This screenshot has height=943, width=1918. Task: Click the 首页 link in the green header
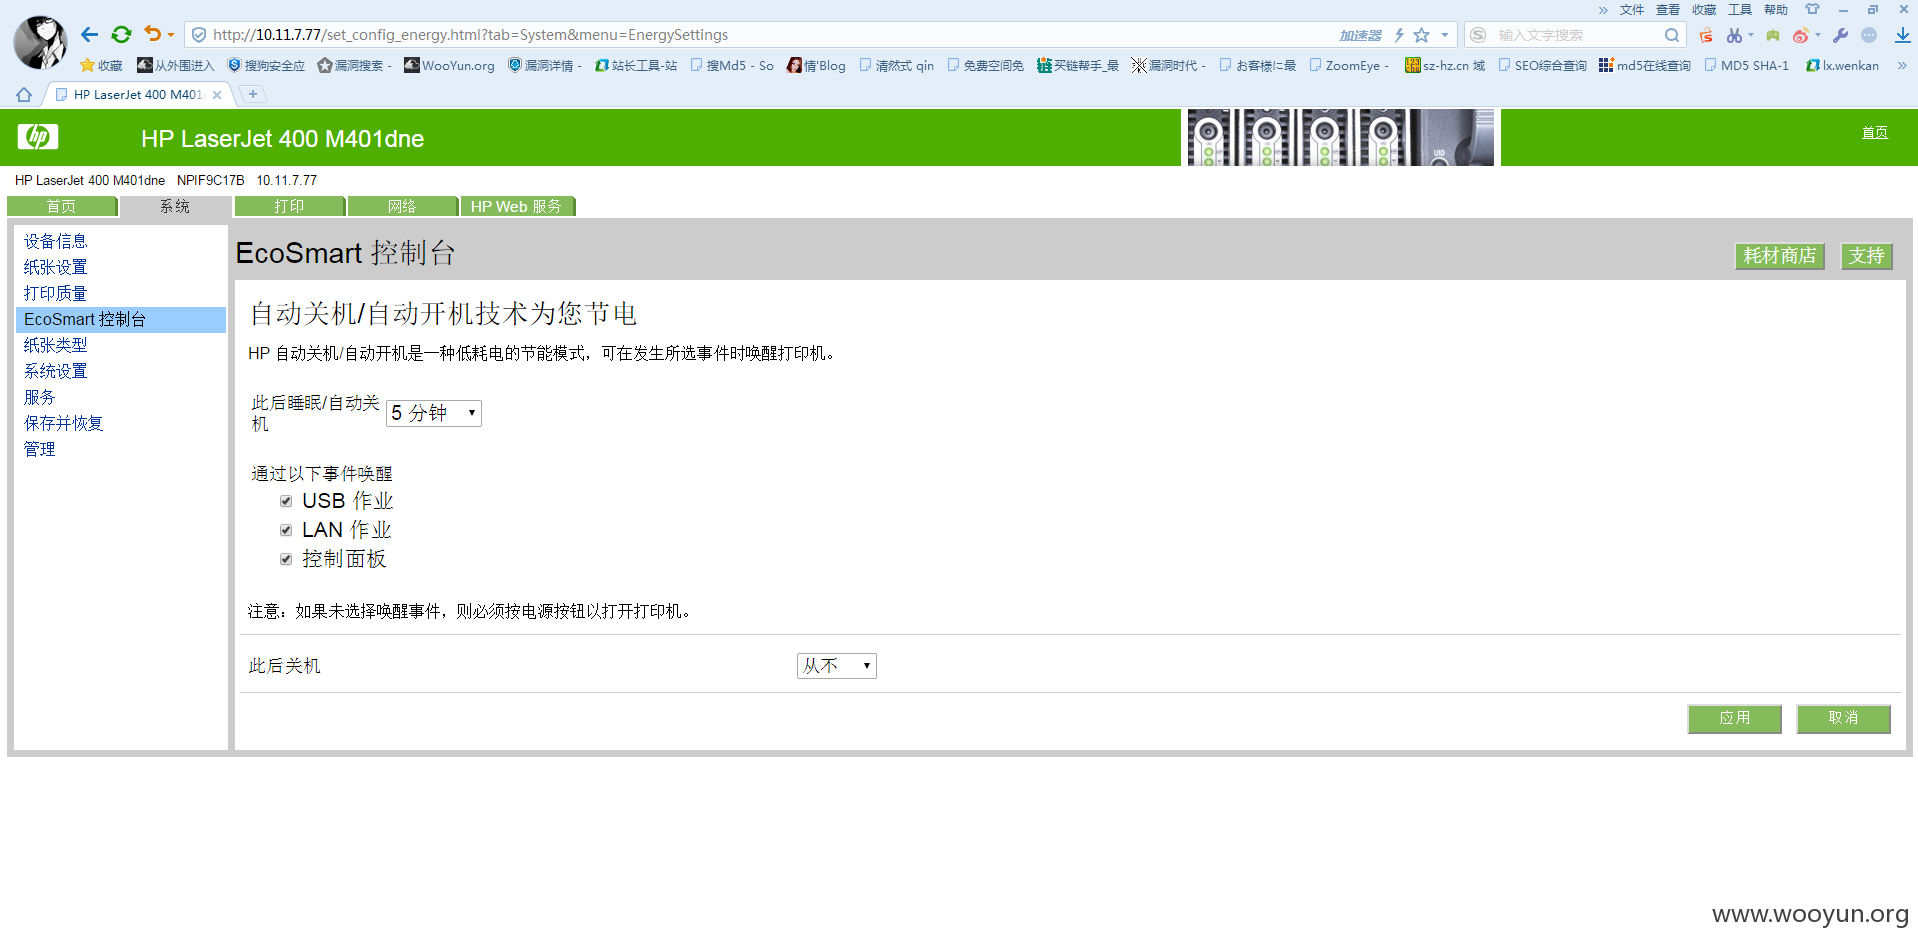tap(1874, 133)
